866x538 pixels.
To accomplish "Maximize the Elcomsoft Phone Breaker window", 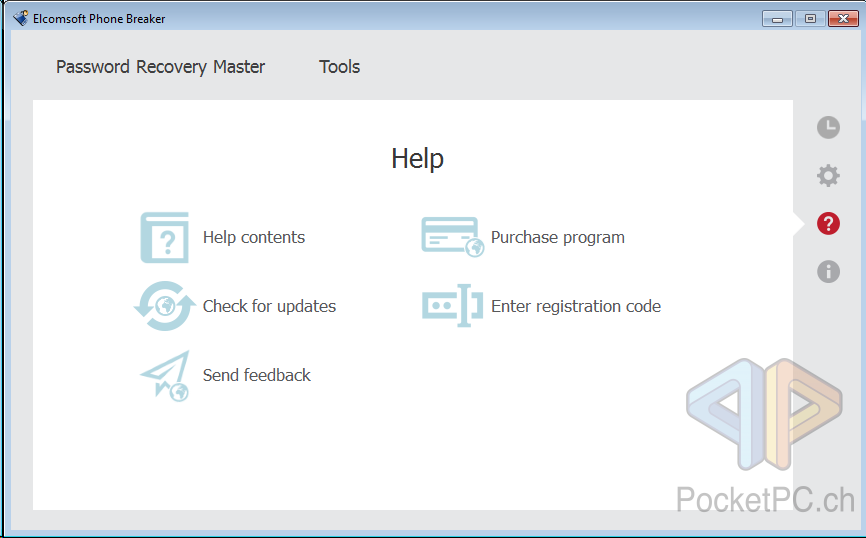I will tap(810, 19).
